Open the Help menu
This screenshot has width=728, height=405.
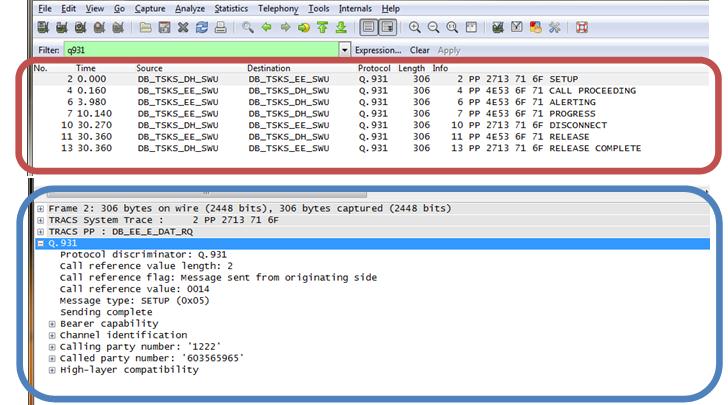coord(390,8)
